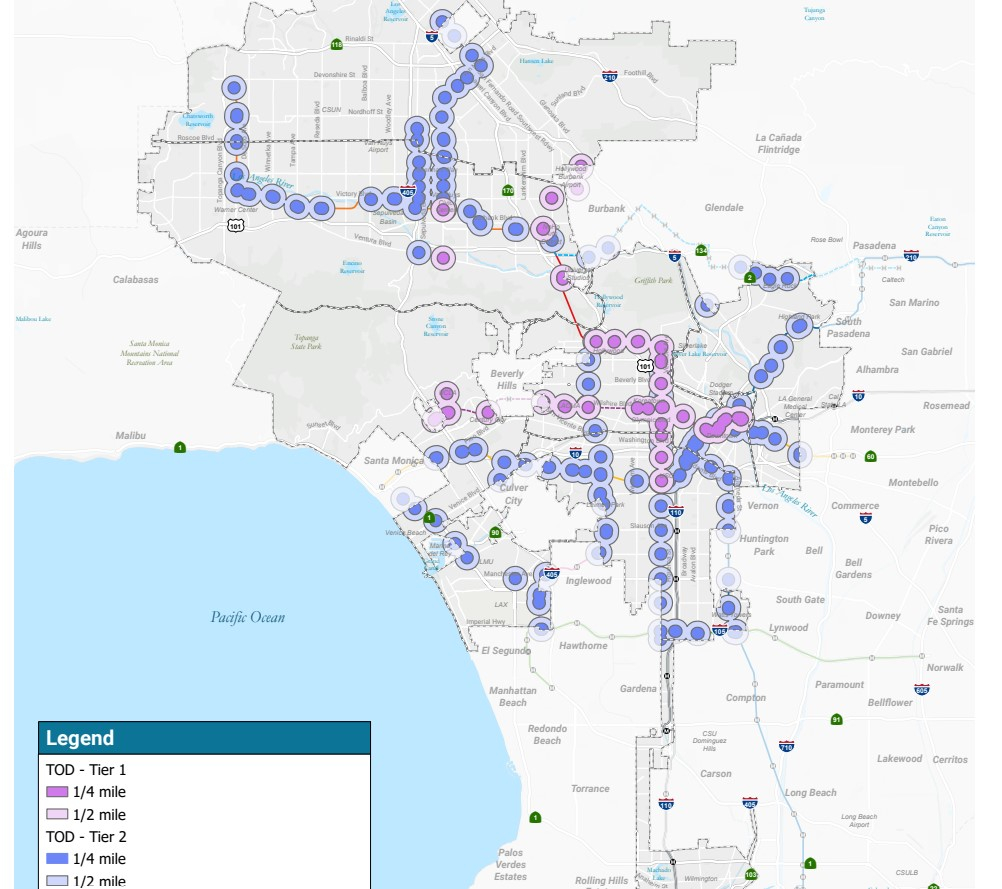Click the Interstate 710 highway shield
The image size is (1002, 889).
click(785, 746)
